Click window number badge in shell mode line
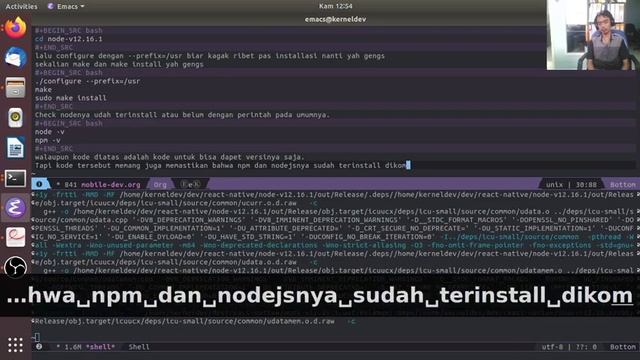640x360 pixels. [x=39, y=347]
